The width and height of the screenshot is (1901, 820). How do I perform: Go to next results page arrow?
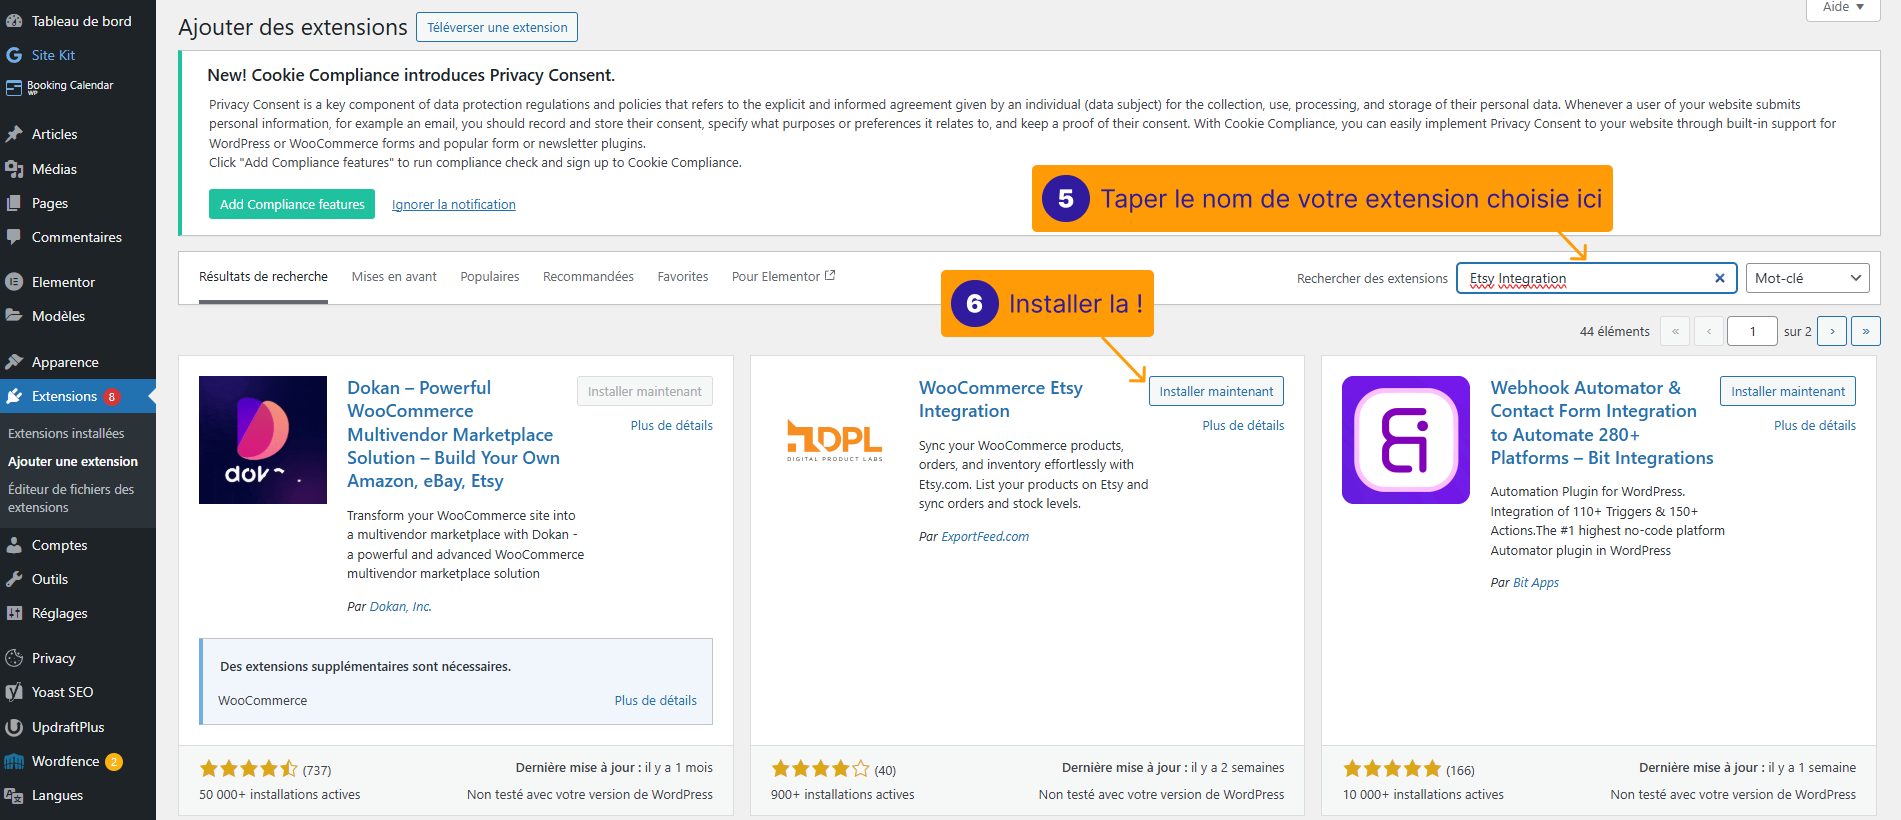tap(1832, 331)
